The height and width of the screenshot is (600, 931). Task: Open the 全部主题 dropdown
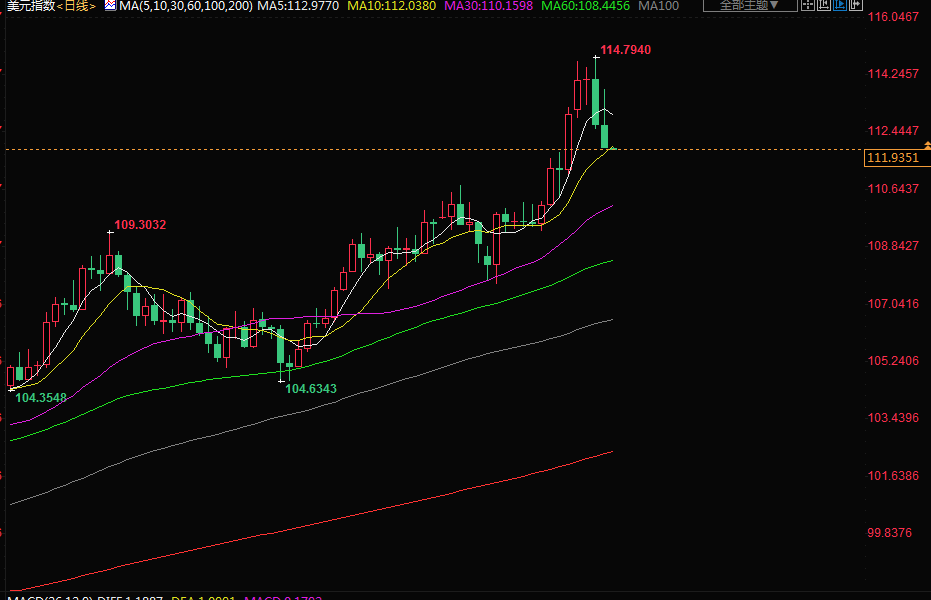click(749, 5)
